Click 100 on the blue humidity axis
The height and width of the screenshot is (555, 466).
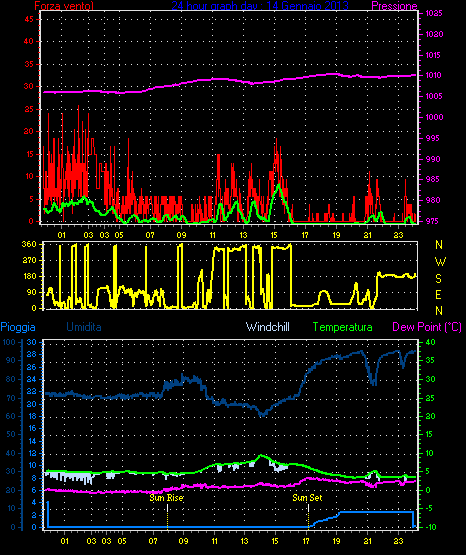pos(9,342)
